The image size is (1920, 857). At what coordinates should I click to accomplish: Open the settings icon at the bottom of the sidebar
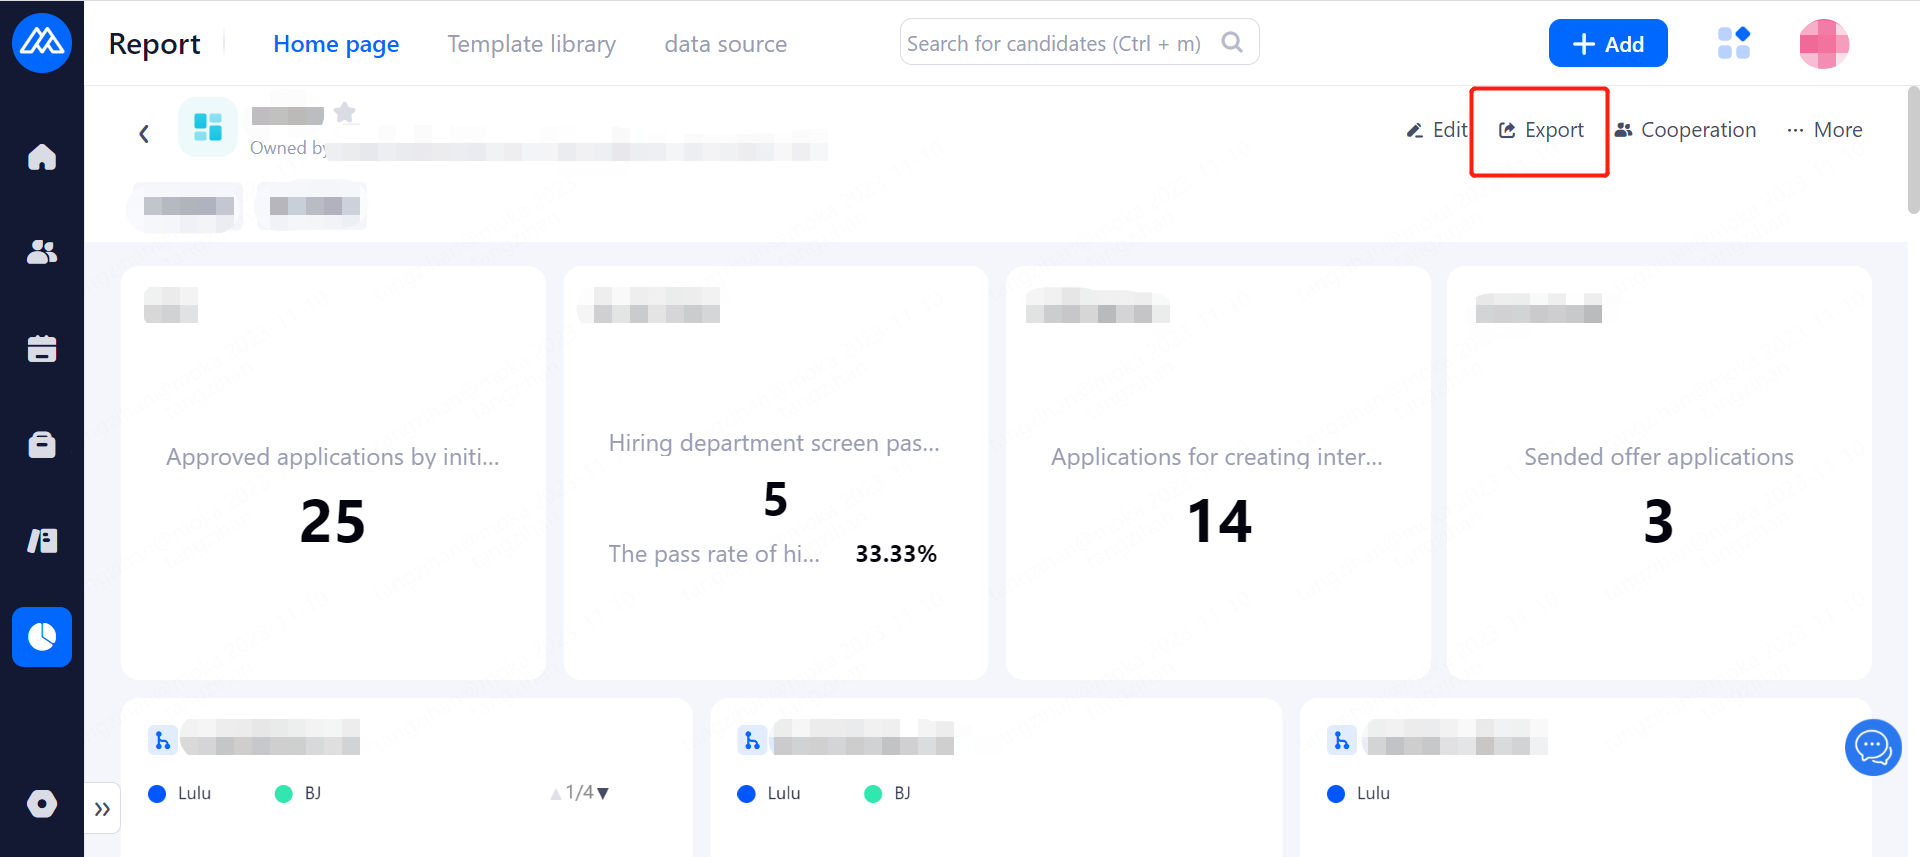(x=42, y=804)
